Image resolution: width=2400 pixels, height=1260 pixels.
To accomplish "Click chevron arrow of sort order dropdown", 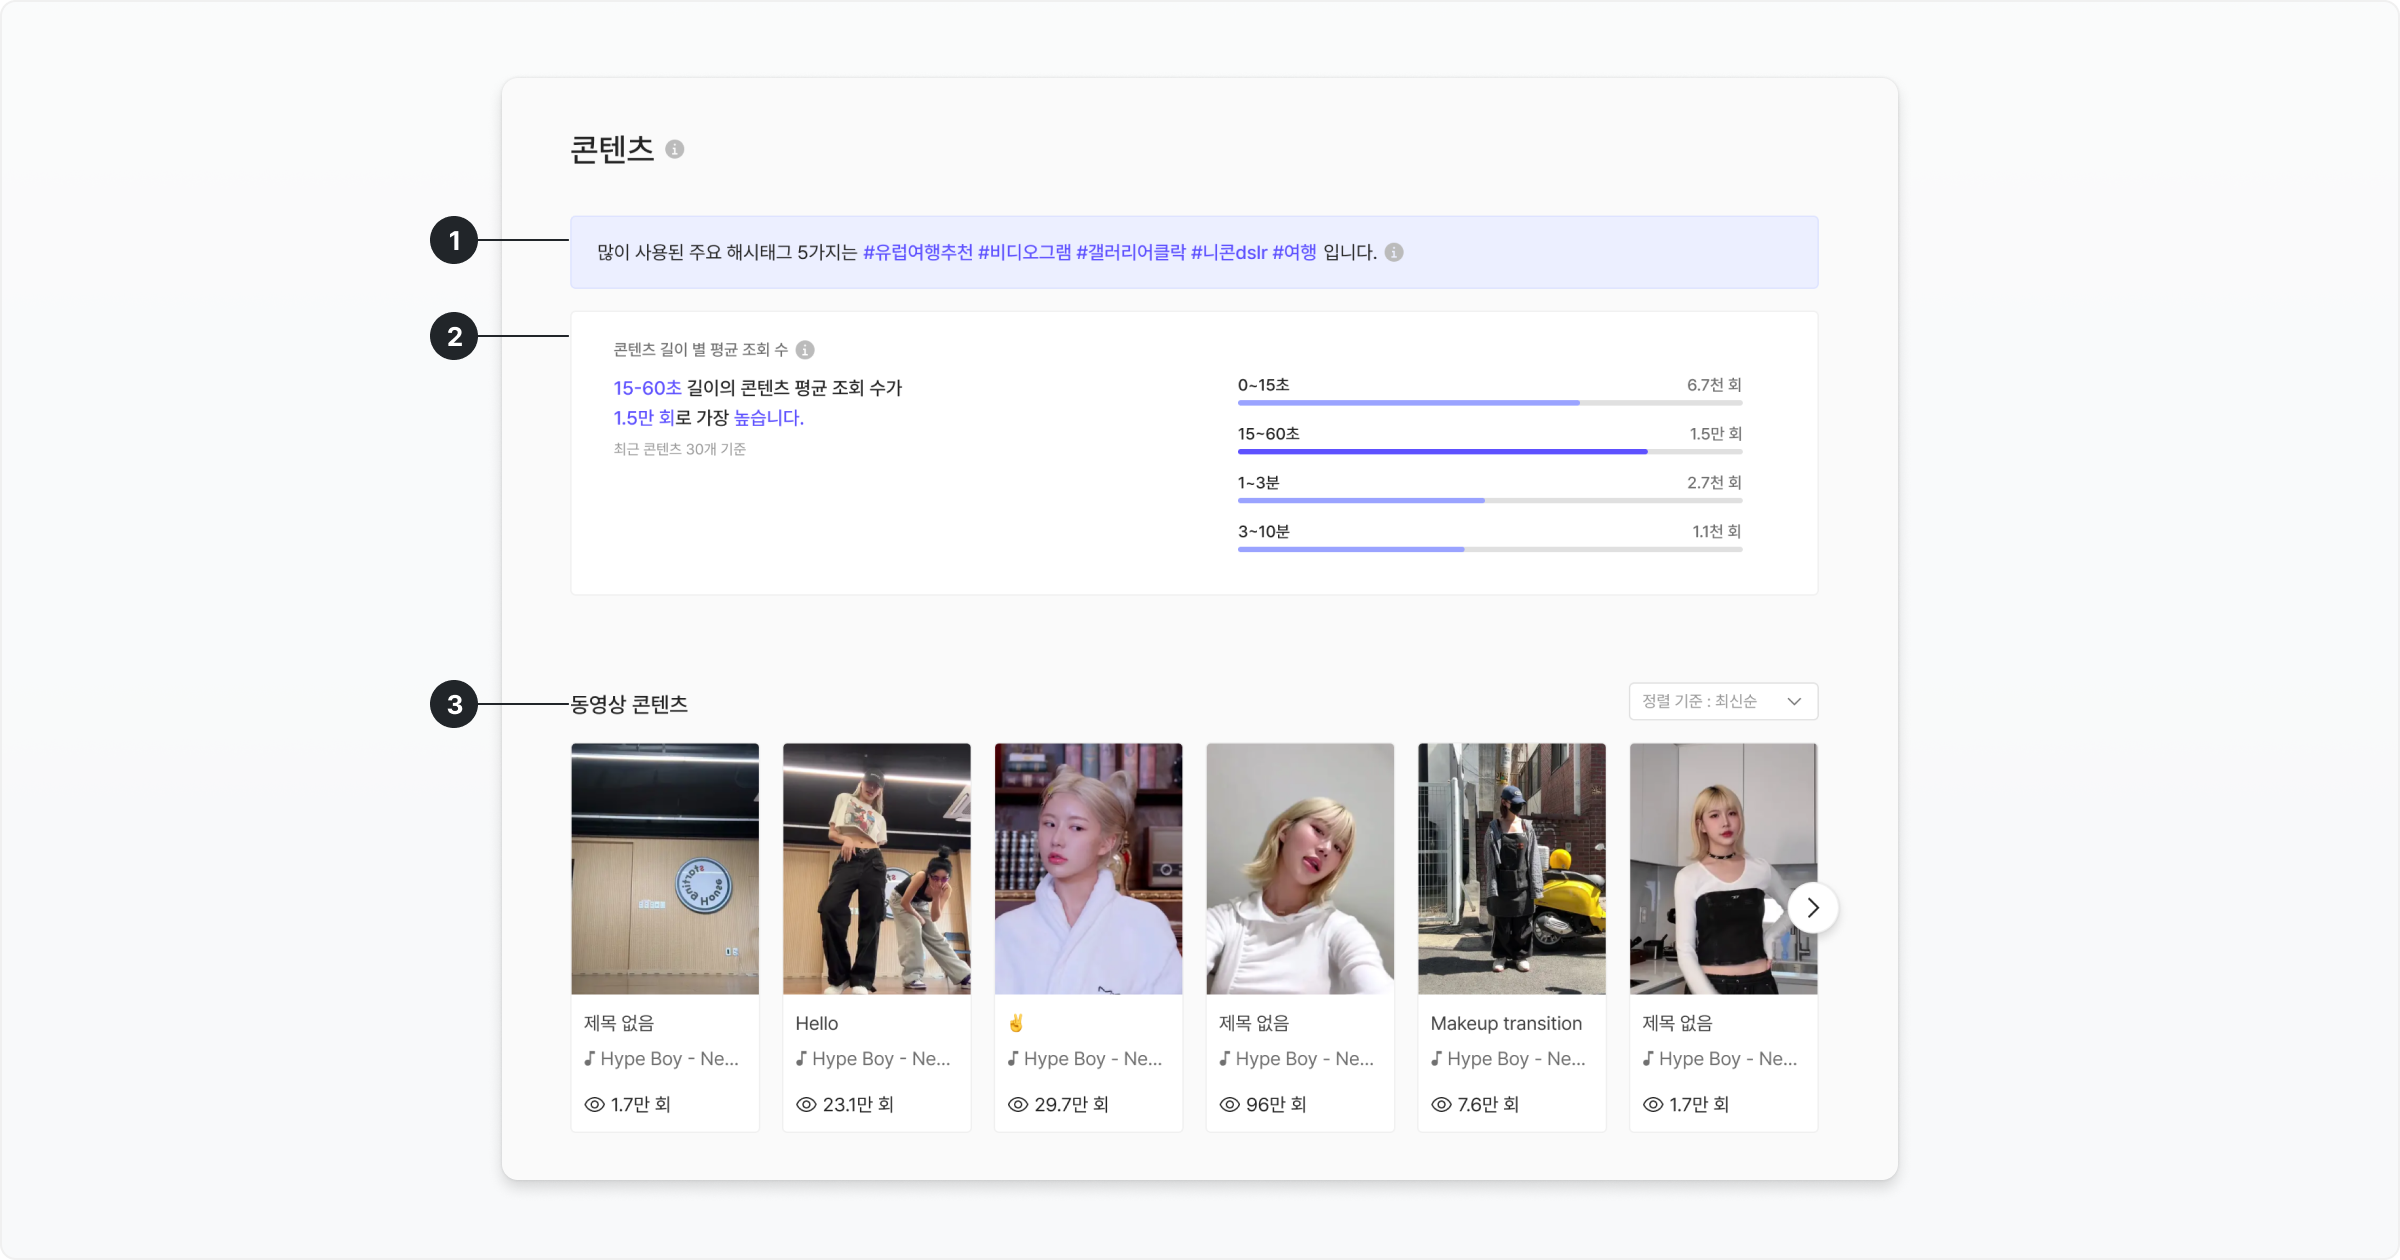I will pos(1794,701).
